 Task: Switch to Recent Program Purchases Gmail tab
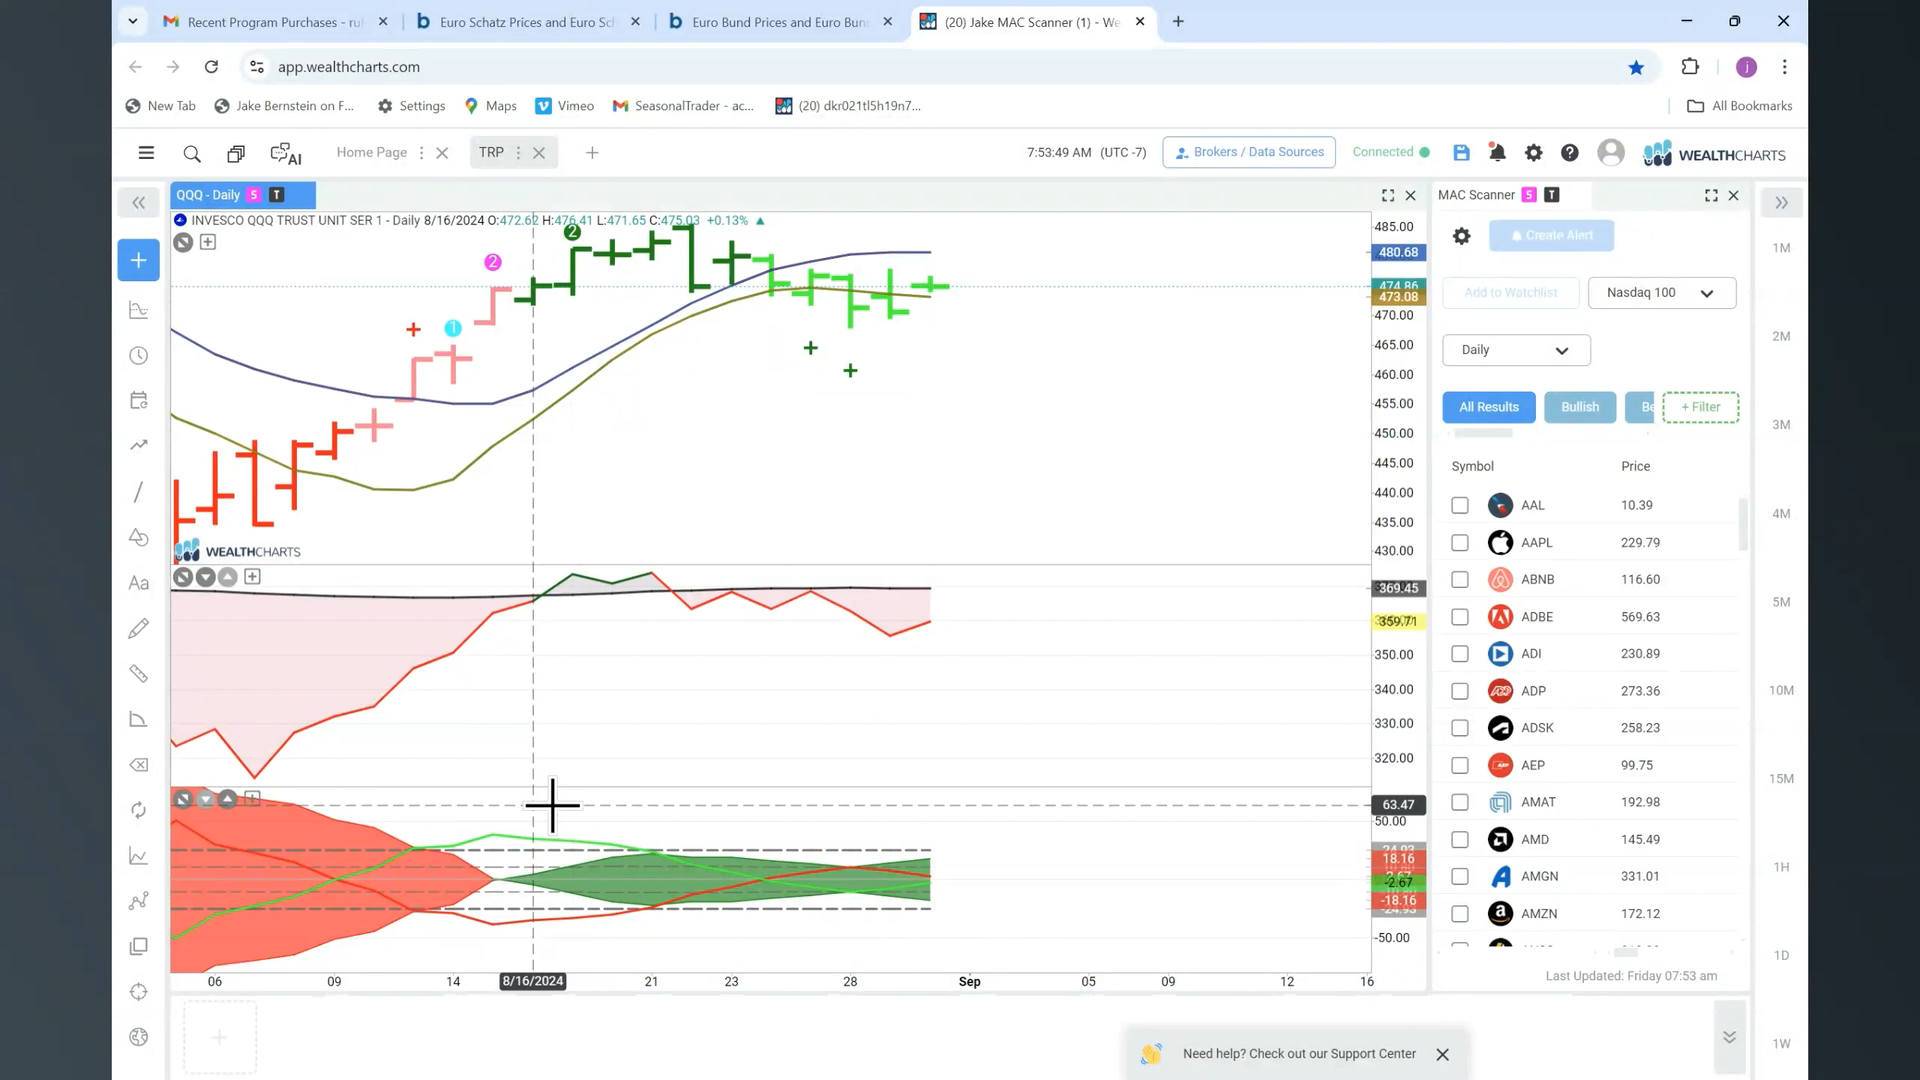275,22
